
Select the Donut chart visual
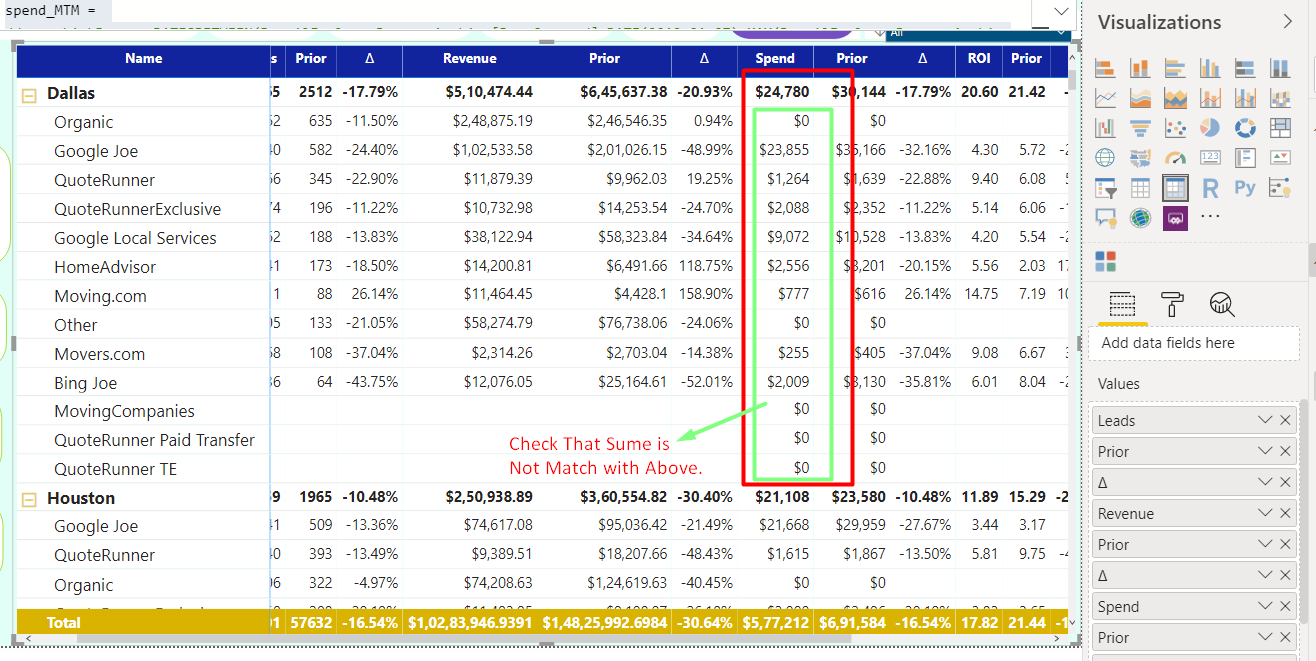pos(1245,128)
